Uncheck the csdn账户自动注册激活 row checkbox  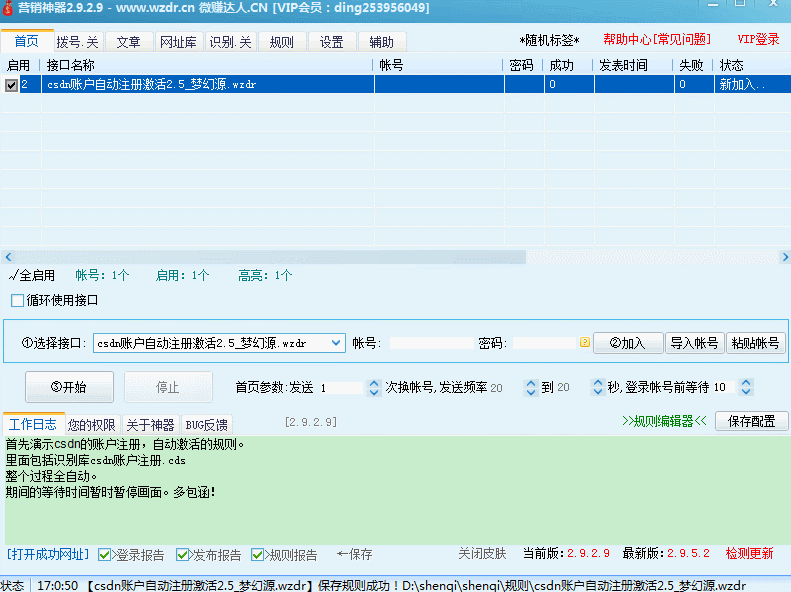pyautogui.click(x=11, y=85)
